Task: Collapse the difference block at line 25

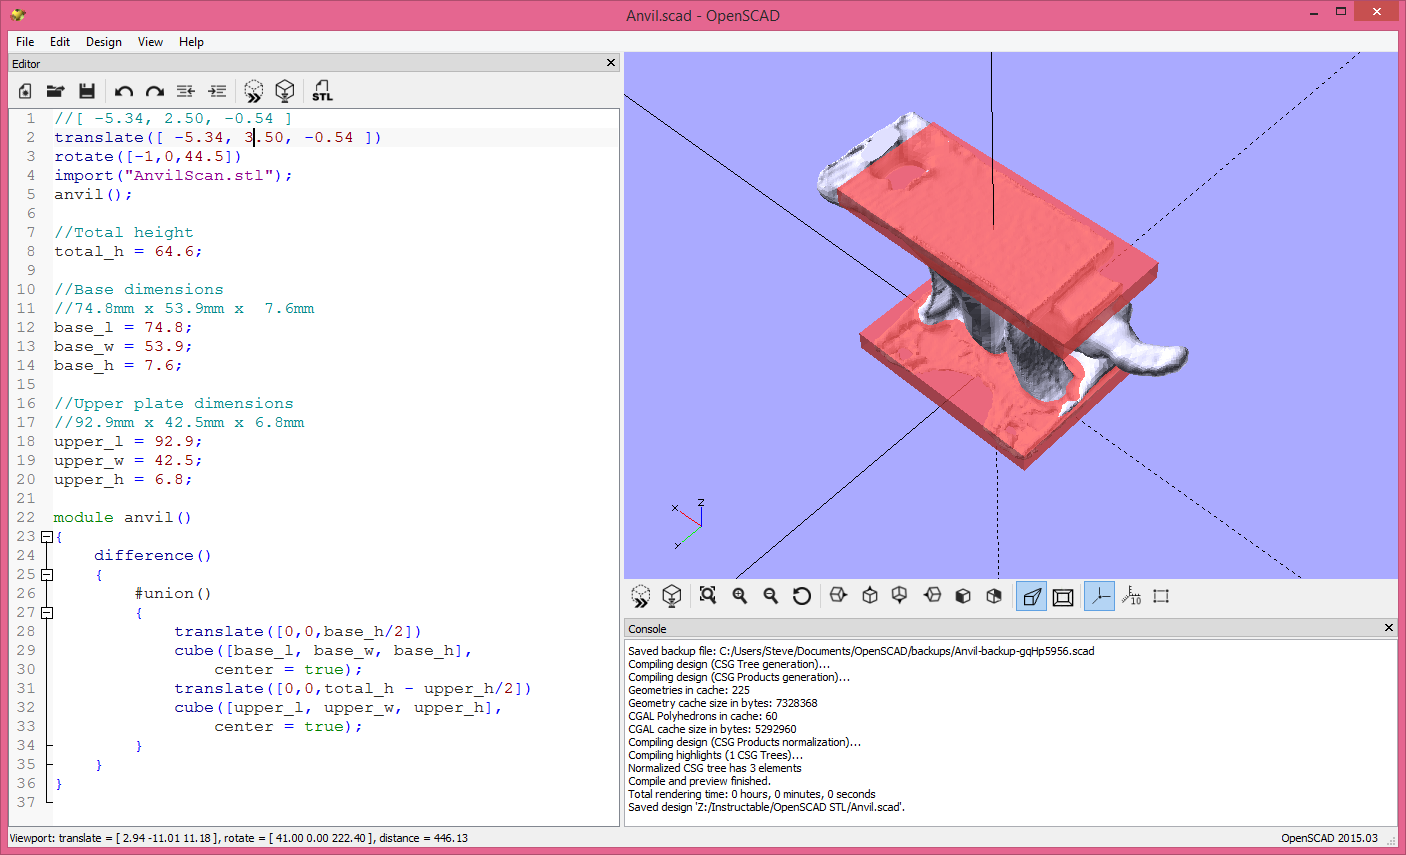Action: tap(46, 574)
